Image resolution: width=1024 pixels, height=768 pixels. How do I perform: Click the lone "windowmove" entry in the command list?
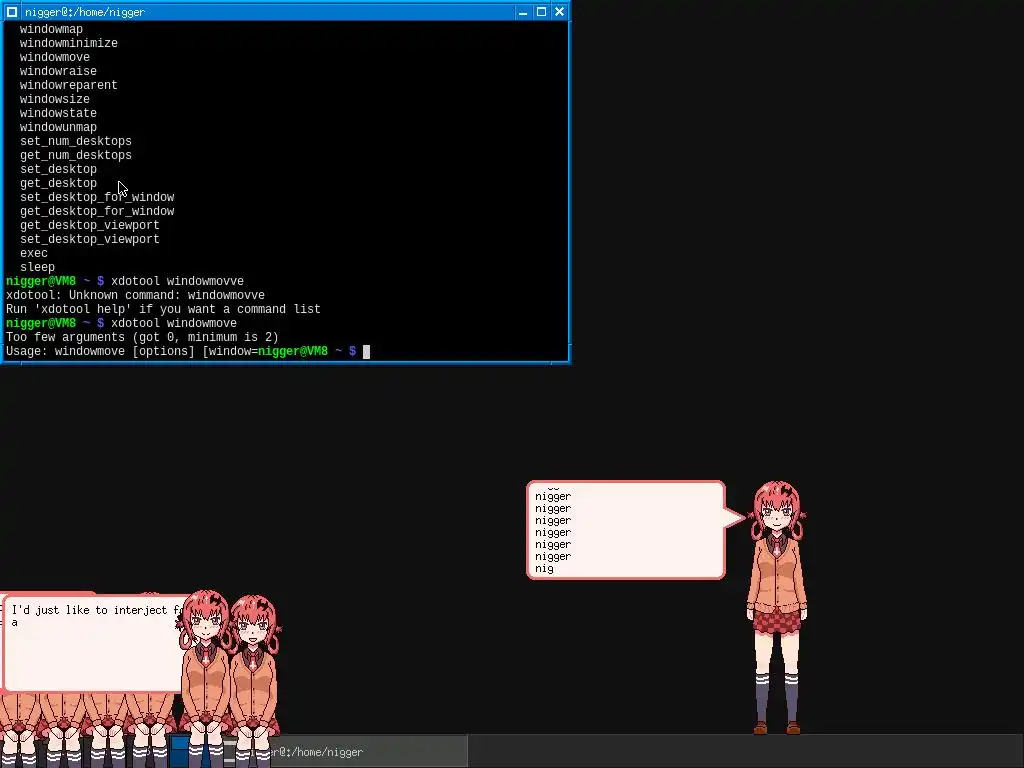click(x=55, y=57)
